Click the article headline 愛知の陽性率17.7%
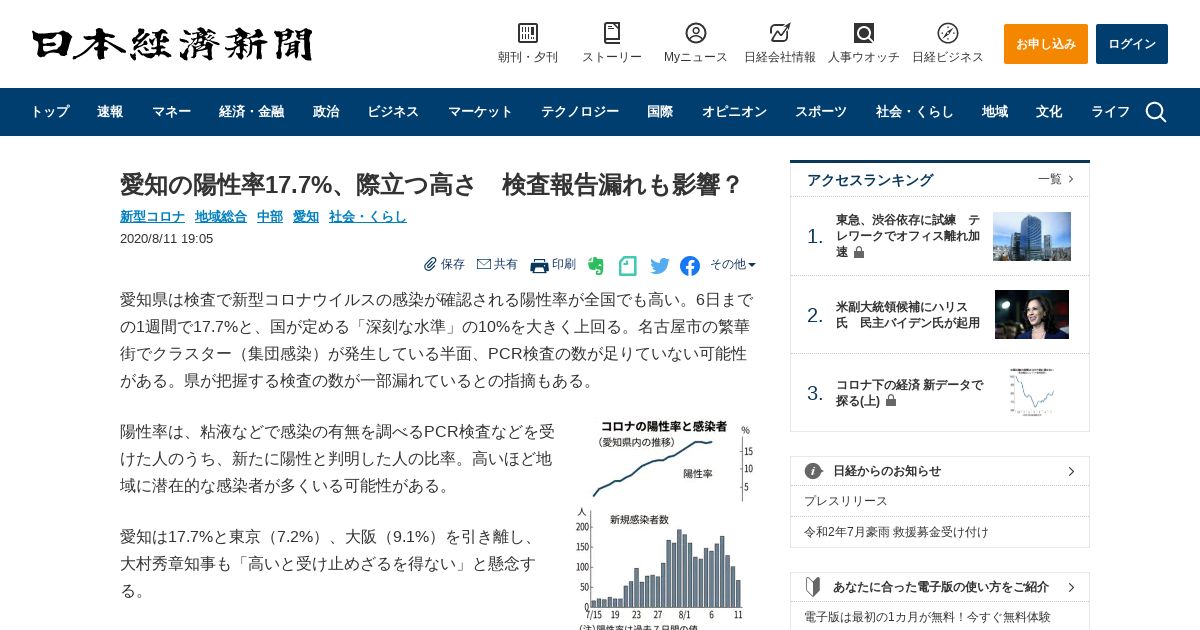 coord(431,184)
